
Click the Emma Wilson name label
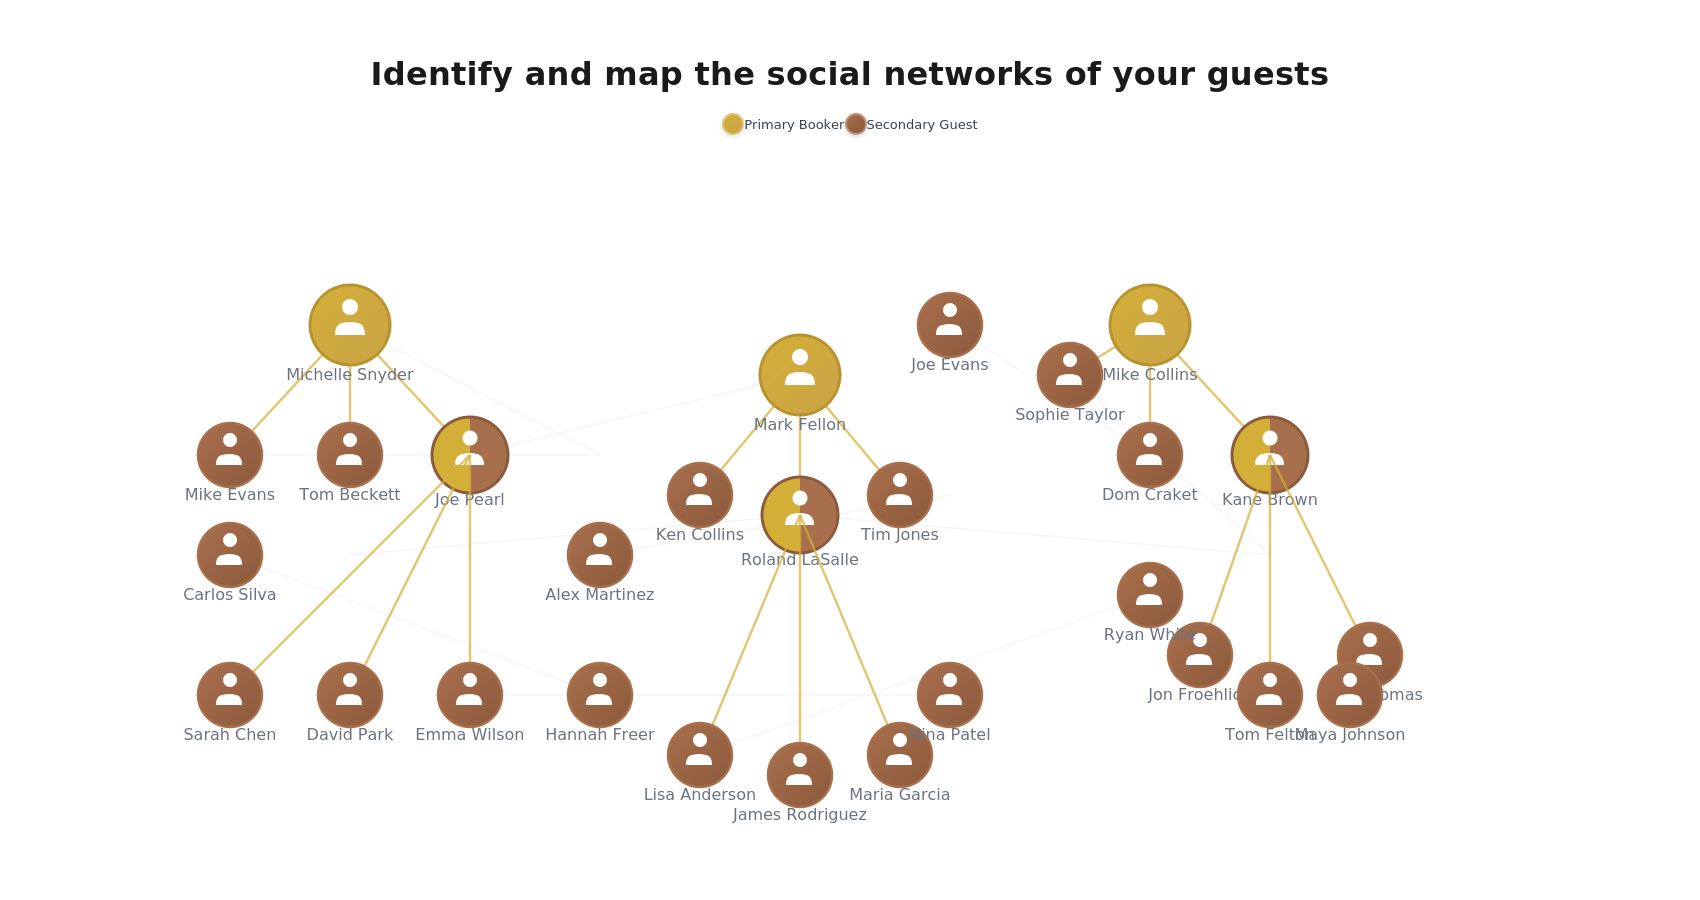(470, 735)
